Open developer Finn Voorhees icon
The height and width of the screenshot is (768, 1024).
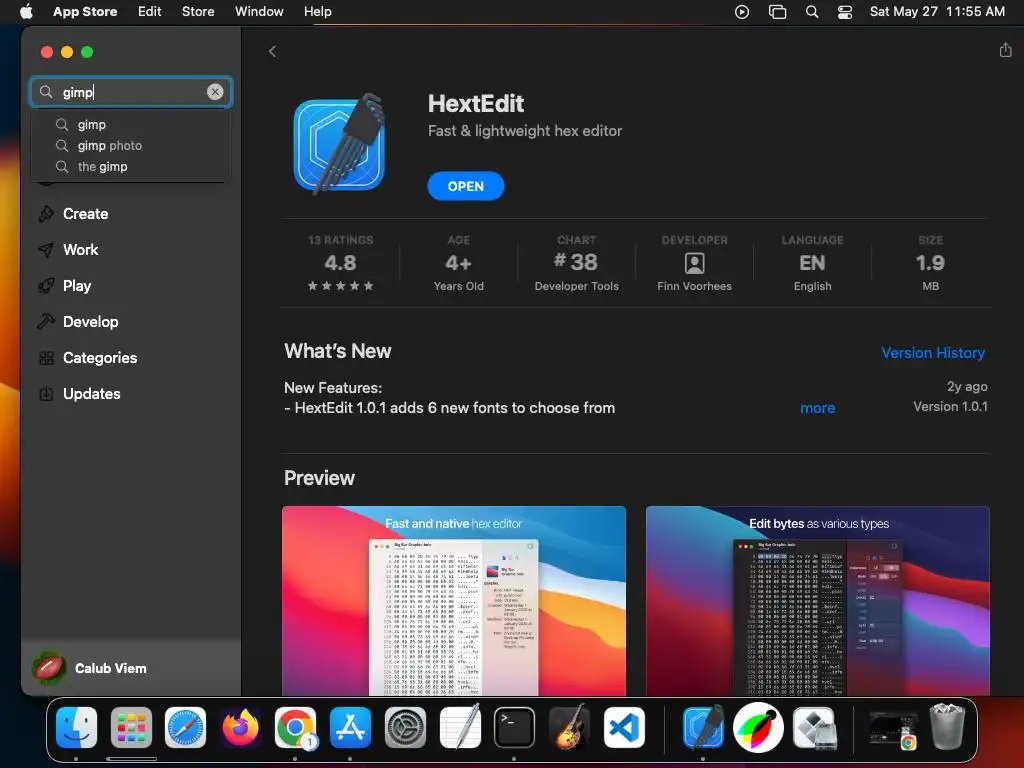(x=694, y=263)
